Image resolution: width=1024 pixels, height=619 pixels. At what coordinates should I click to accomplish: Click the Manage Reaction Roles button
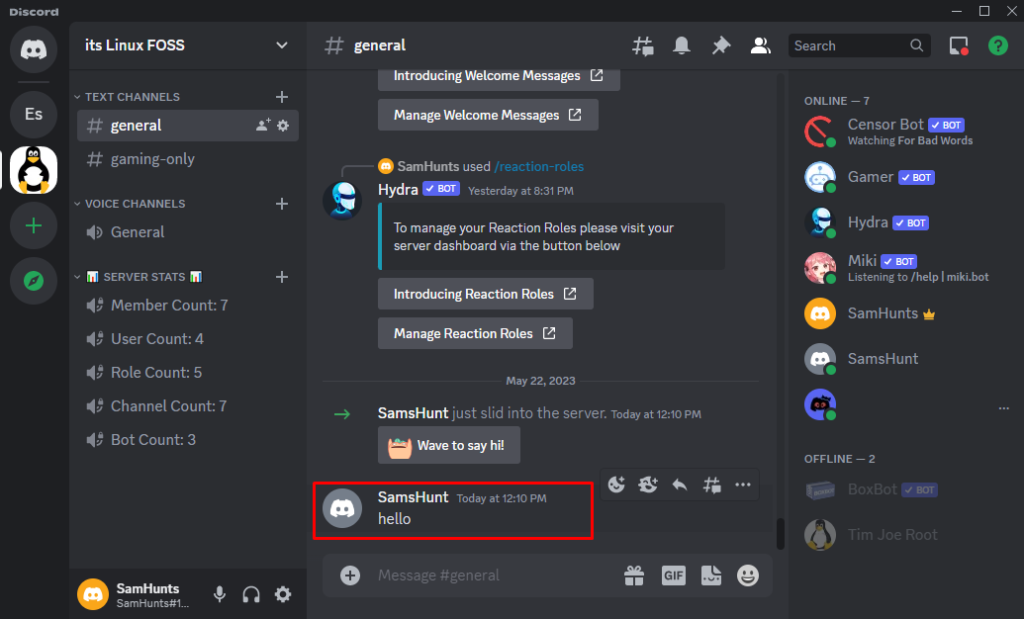coord(474,334)
